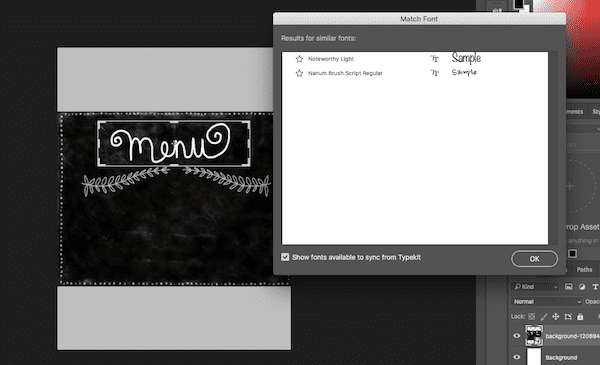The width and height of the screenshot is (600, 365).
Task: Click the background-120694 layer thumbnail
Action: pyautogui.click(x=534, y=336)
